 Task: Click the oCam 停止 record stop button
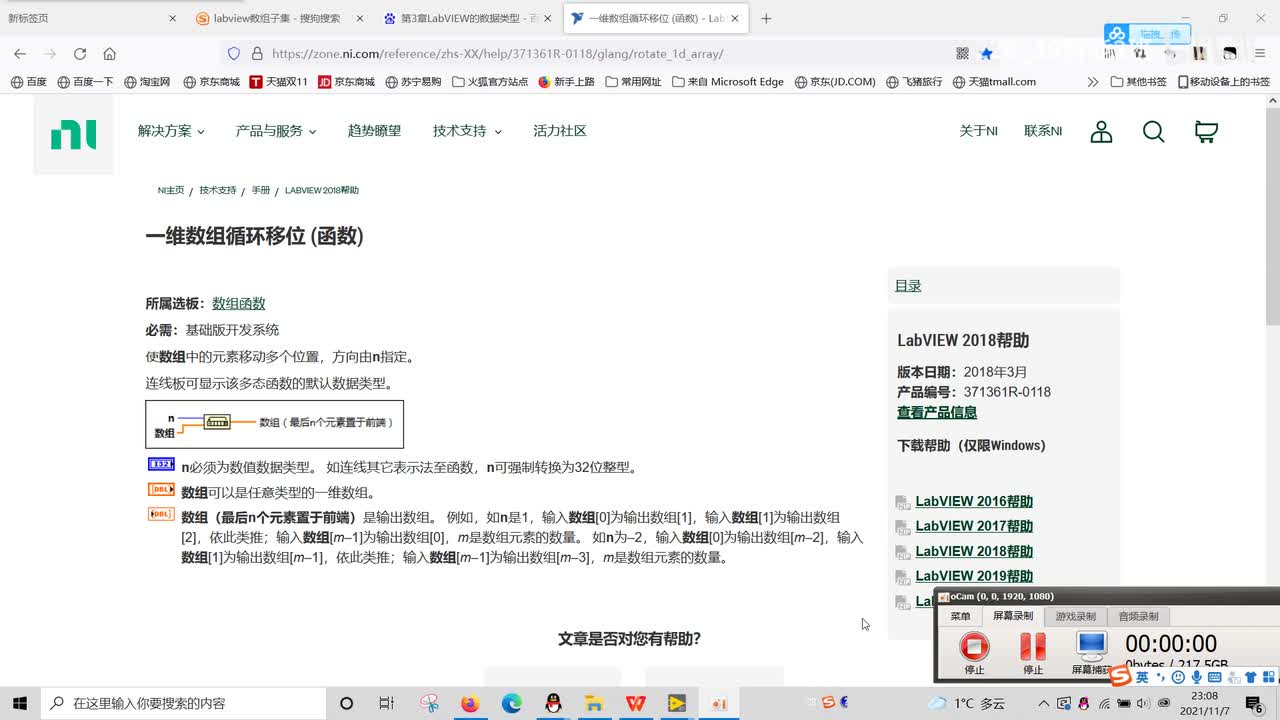pyautogui.click(x=974, y=651)
